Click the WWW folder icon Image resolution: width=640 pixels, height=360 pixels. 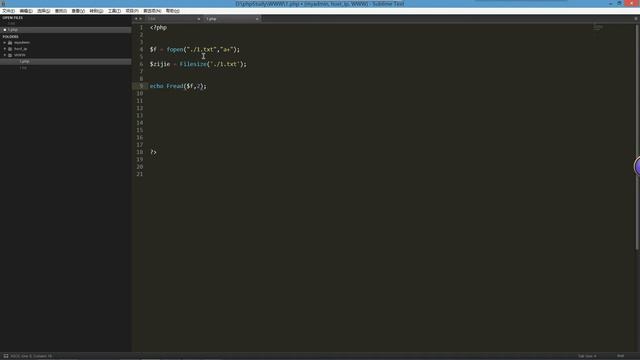[10, 55]
